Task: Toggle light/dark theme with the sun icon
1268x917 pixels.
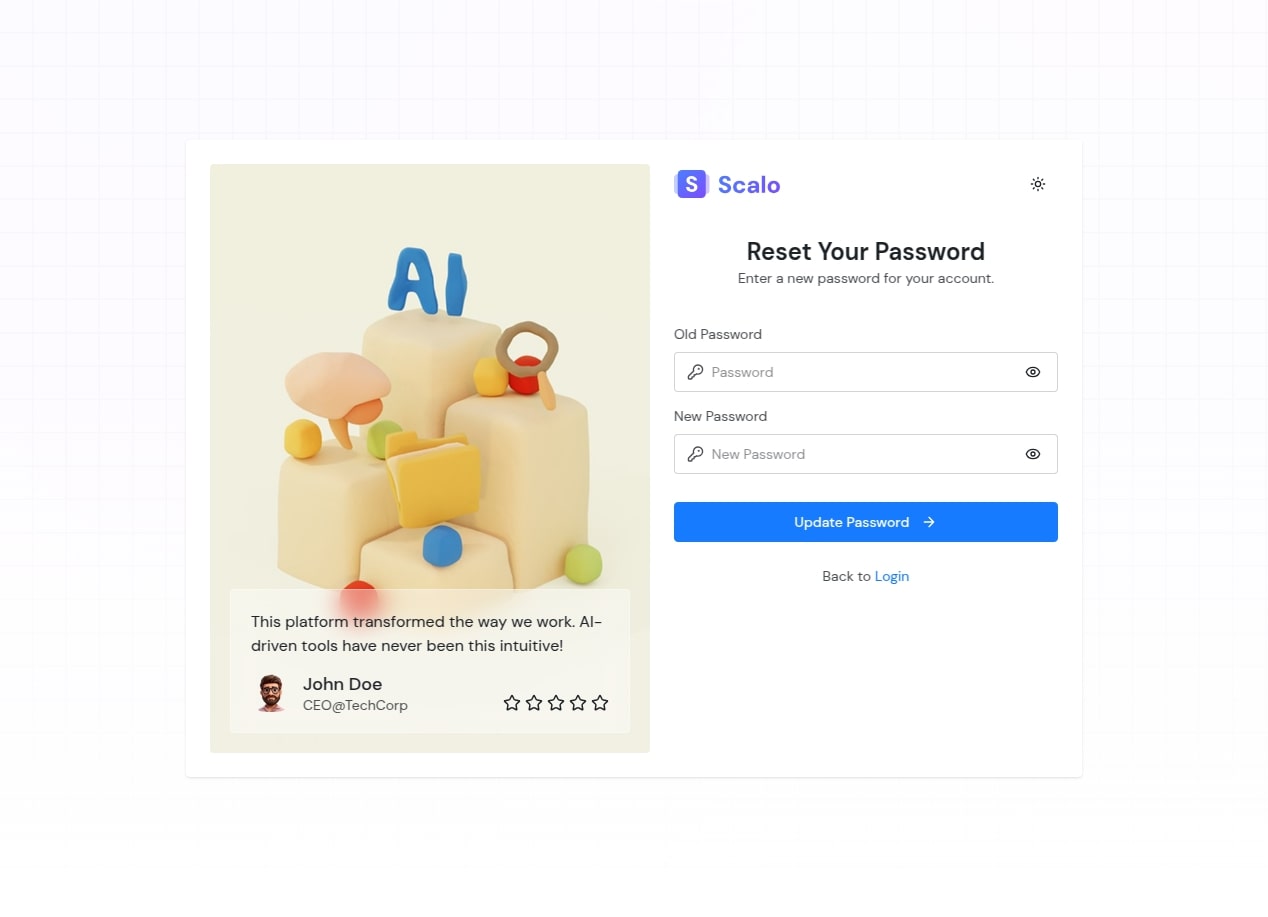Action: pyautogui.click(x=1038, y=184)
